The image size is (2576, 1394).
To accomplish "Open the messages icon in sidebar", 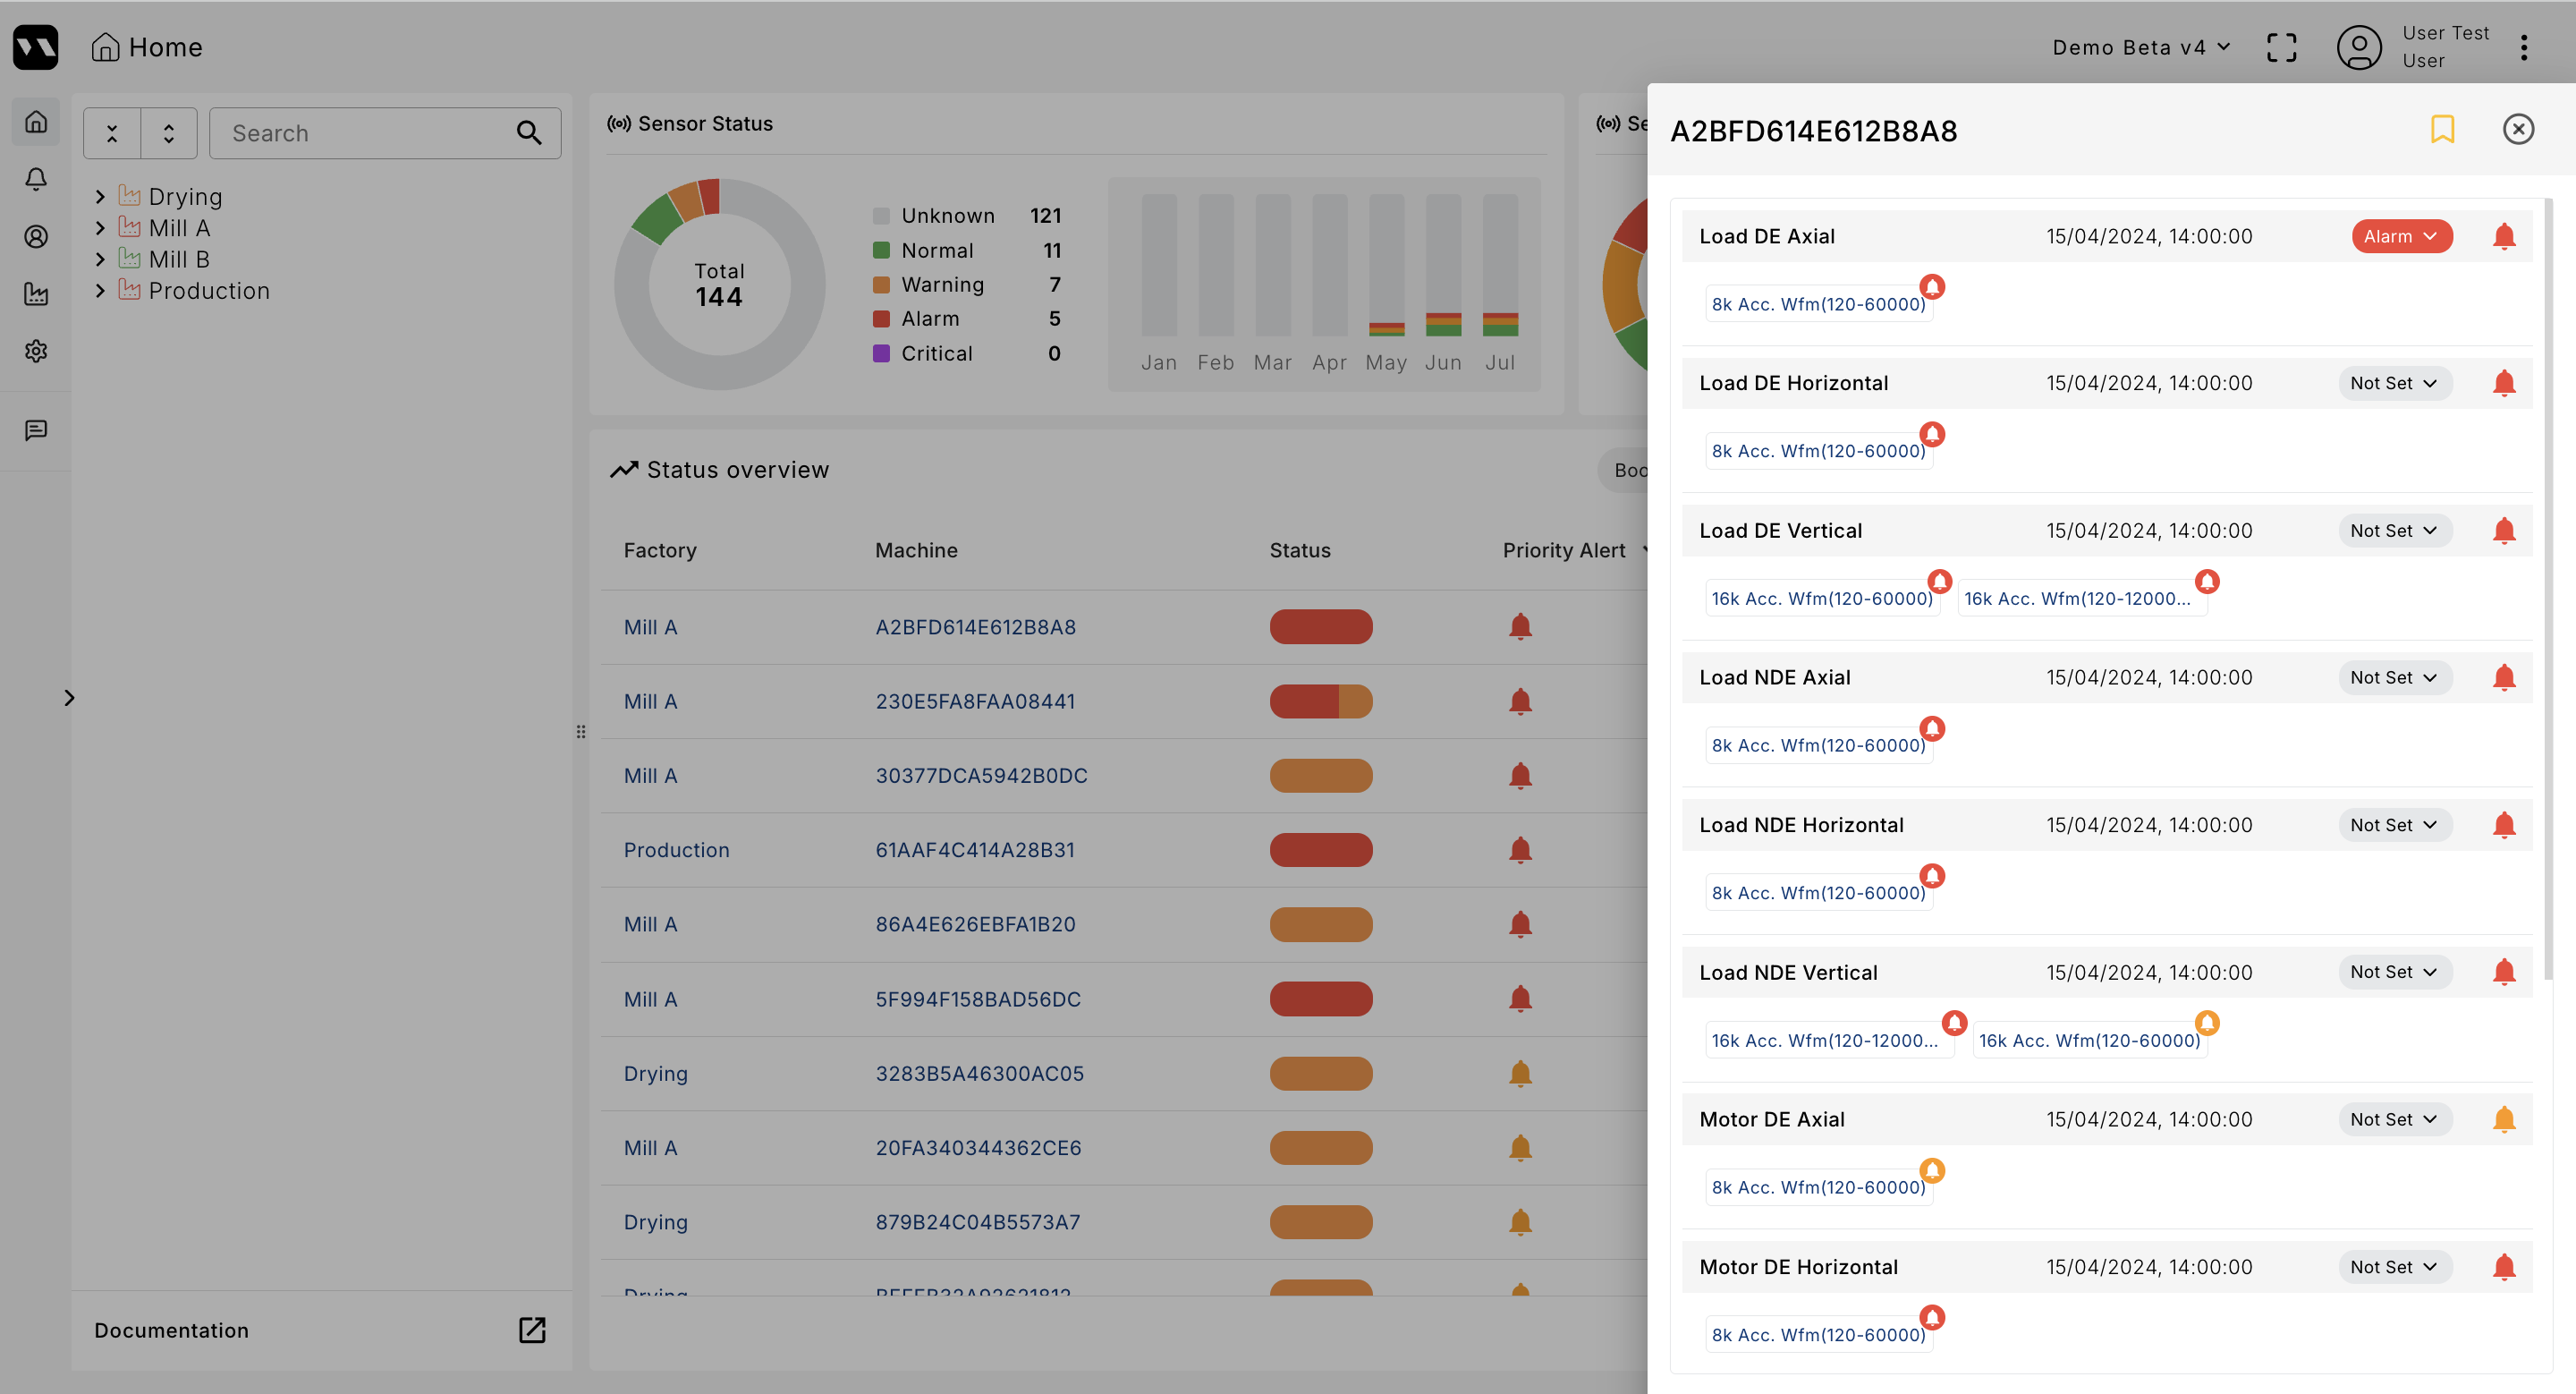I will [36, 430].
